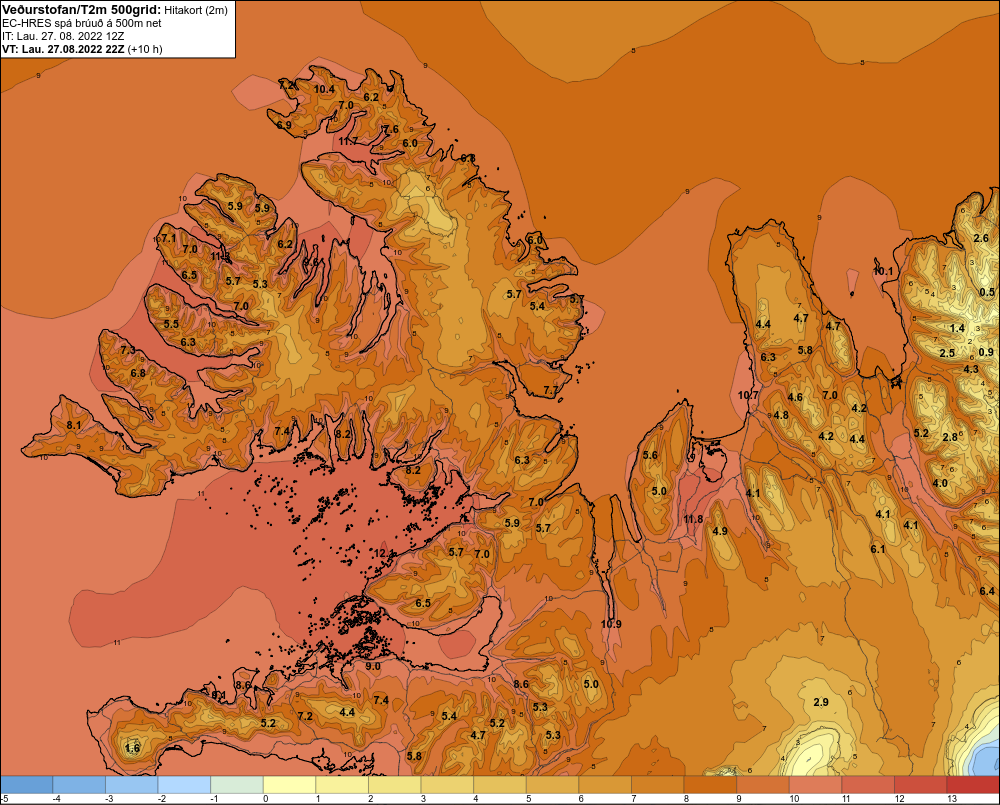Click temperature value 7.6 on the map

tap(391, 129)
